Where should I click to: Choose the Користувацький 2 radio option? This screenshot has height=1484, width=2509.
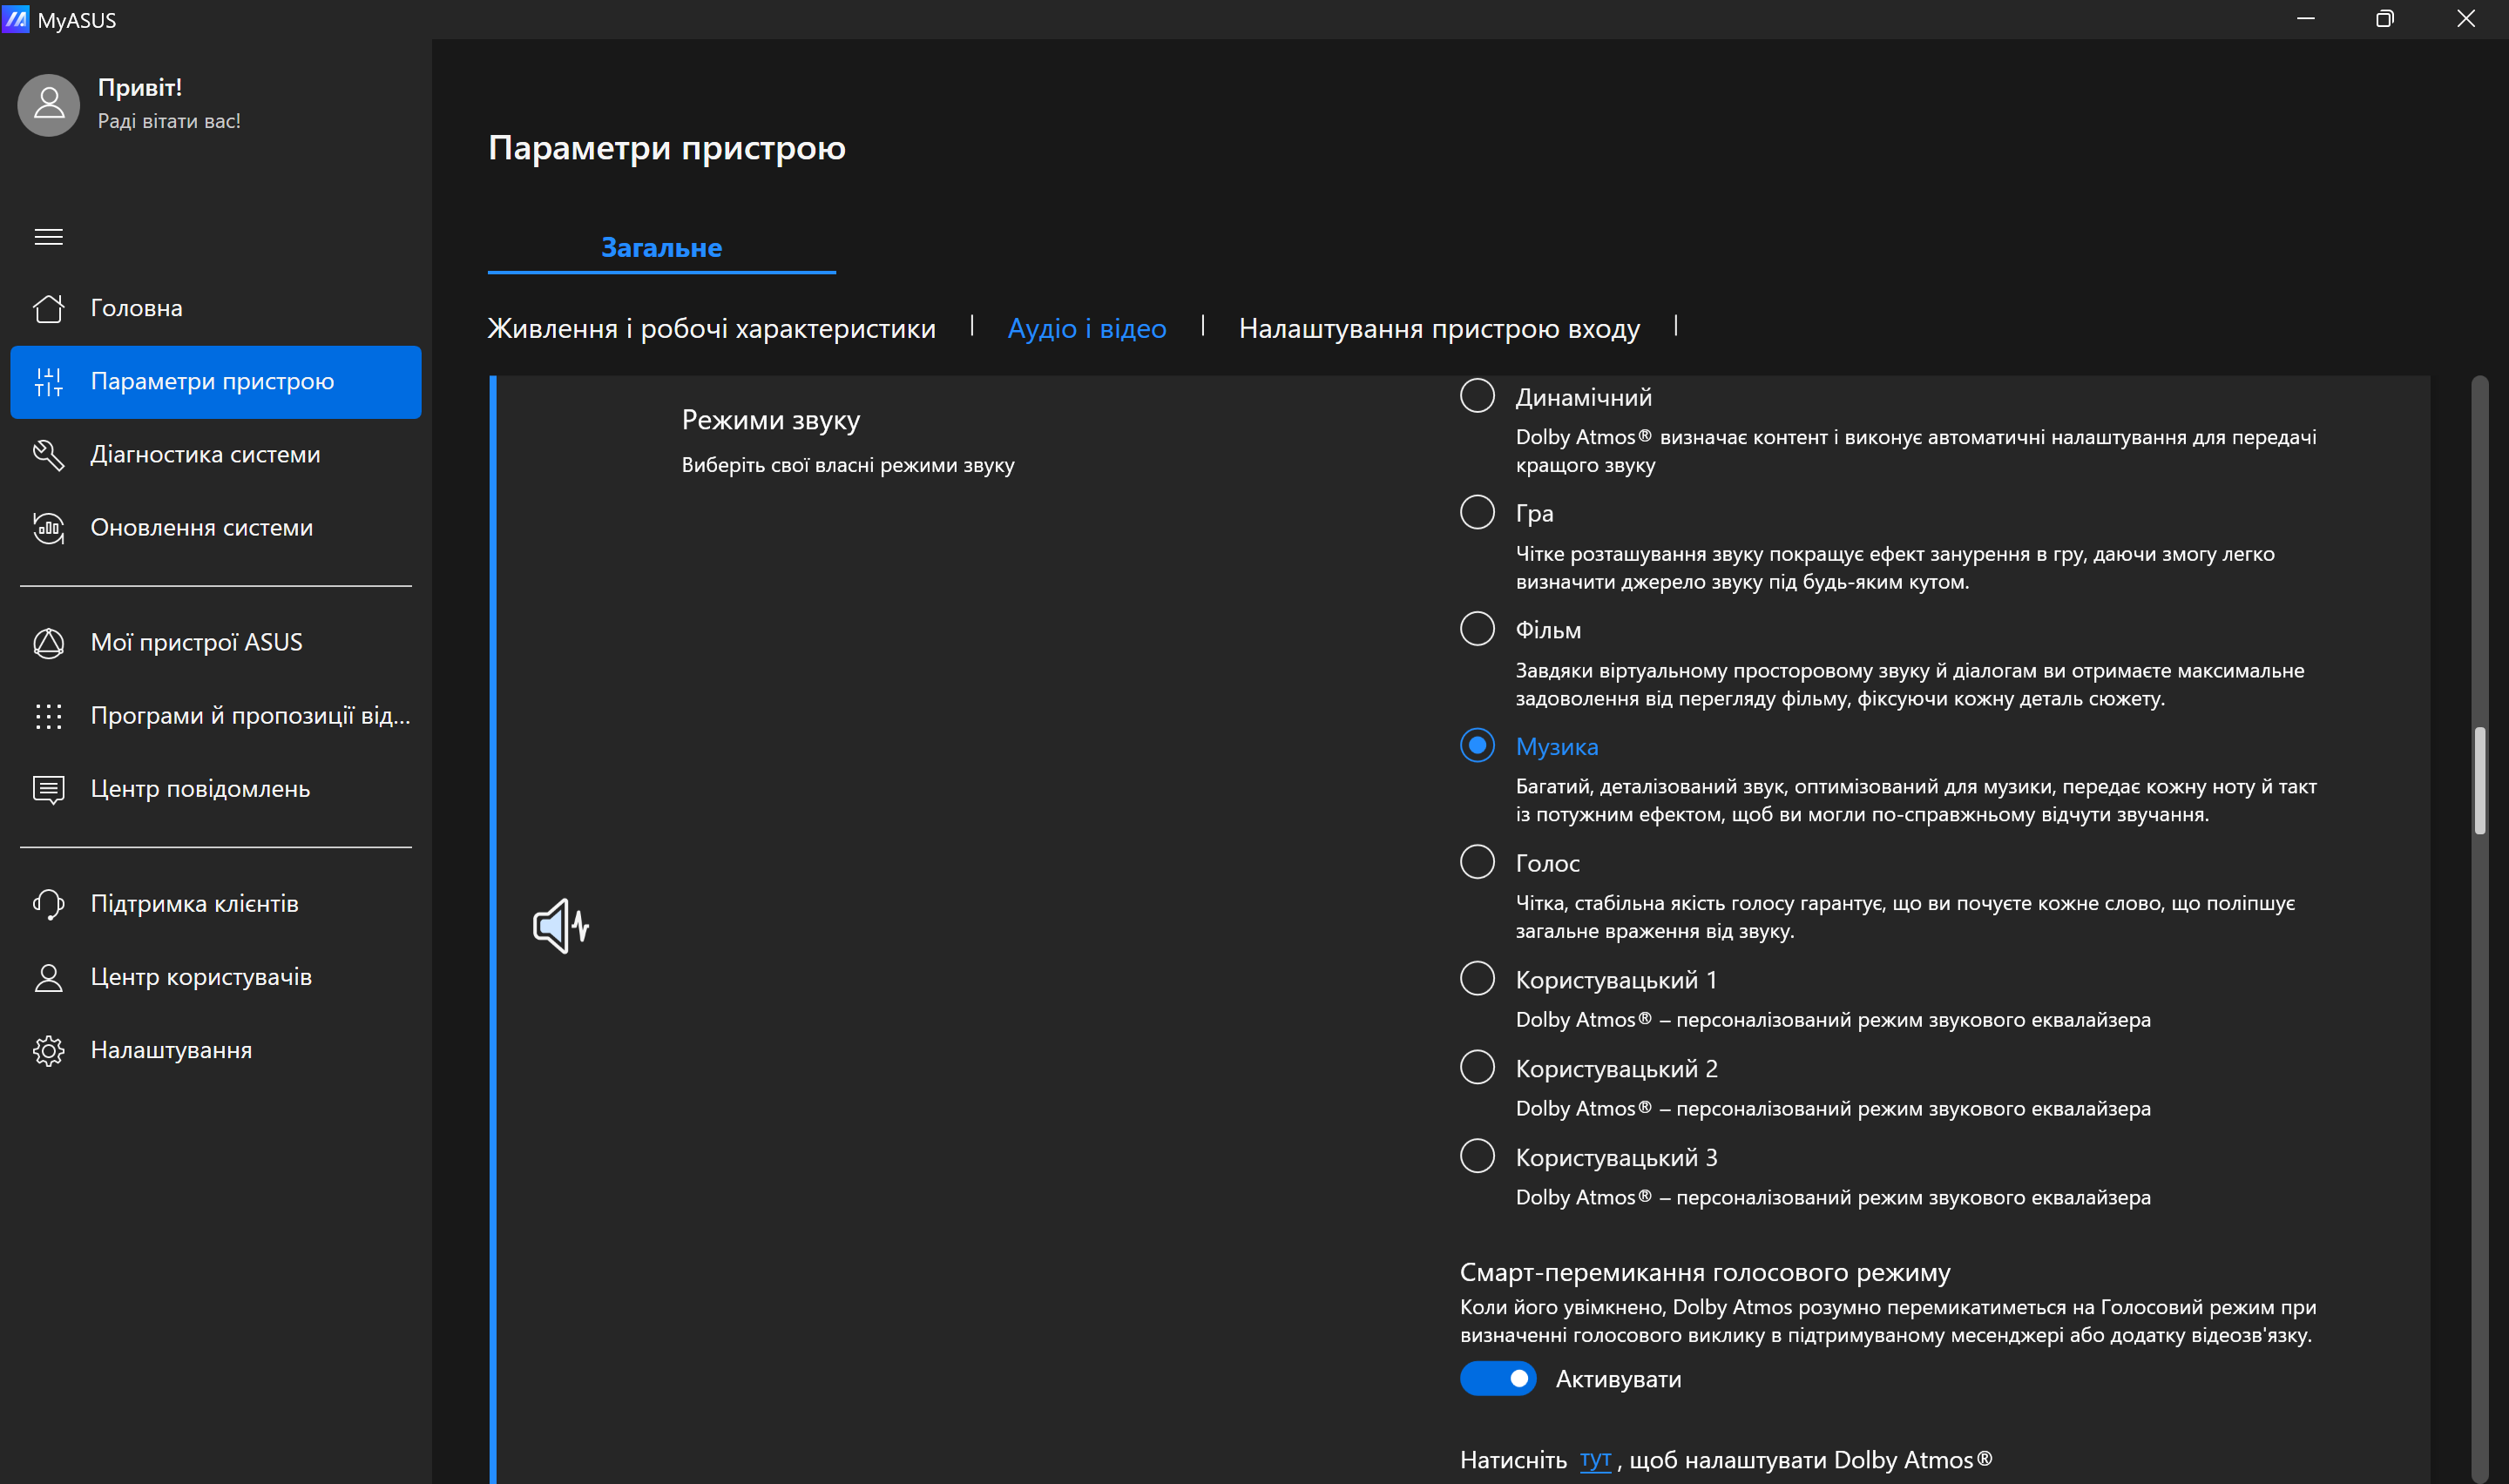coord(1477,1067)
